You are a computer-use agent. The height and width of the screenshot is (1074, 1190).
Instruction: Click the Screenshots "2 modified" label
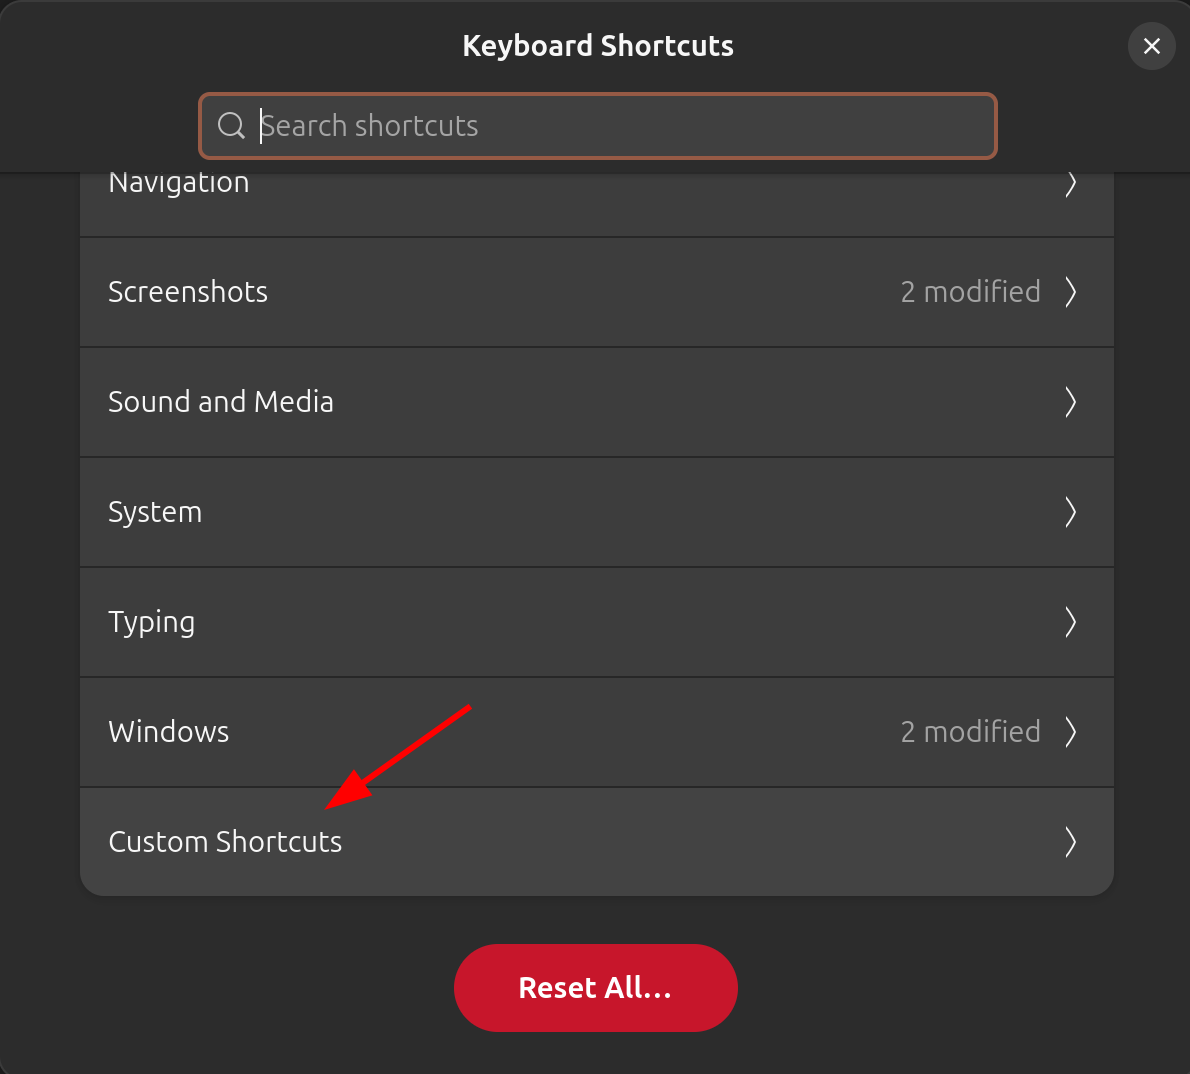[970, 292]
